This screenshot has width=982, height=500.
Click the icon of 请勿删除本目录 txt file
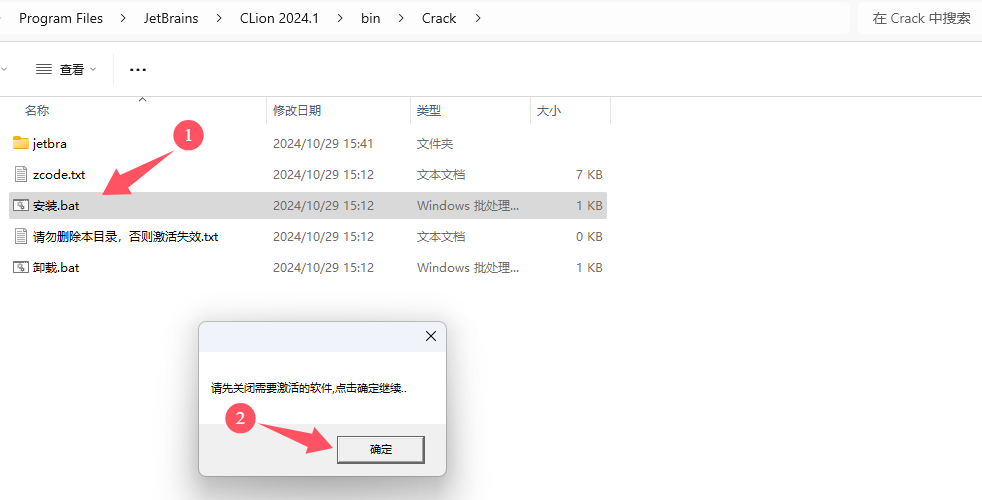(x=21, y=236)
